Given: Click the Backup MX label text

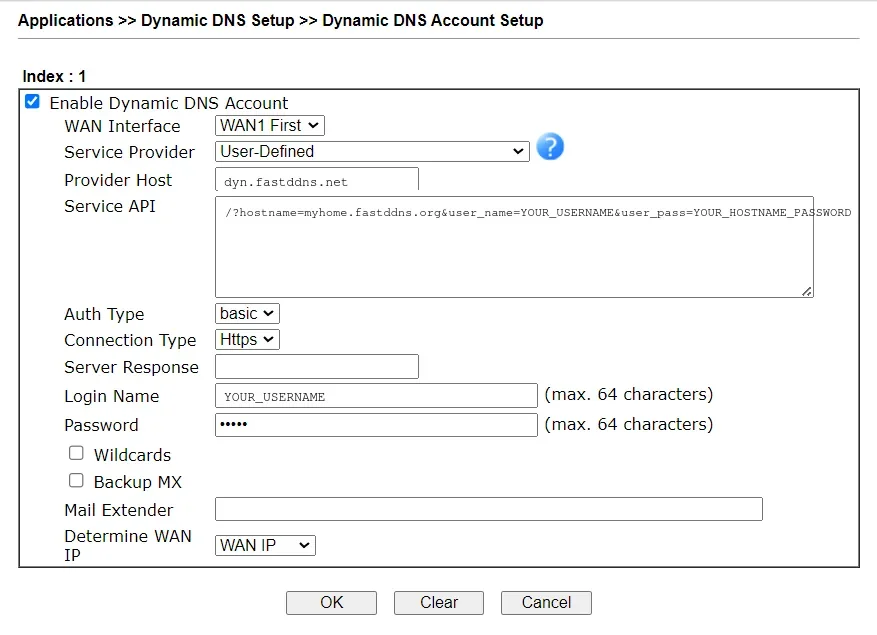Looking at the screenshot, I should click(x=138, y=482).
